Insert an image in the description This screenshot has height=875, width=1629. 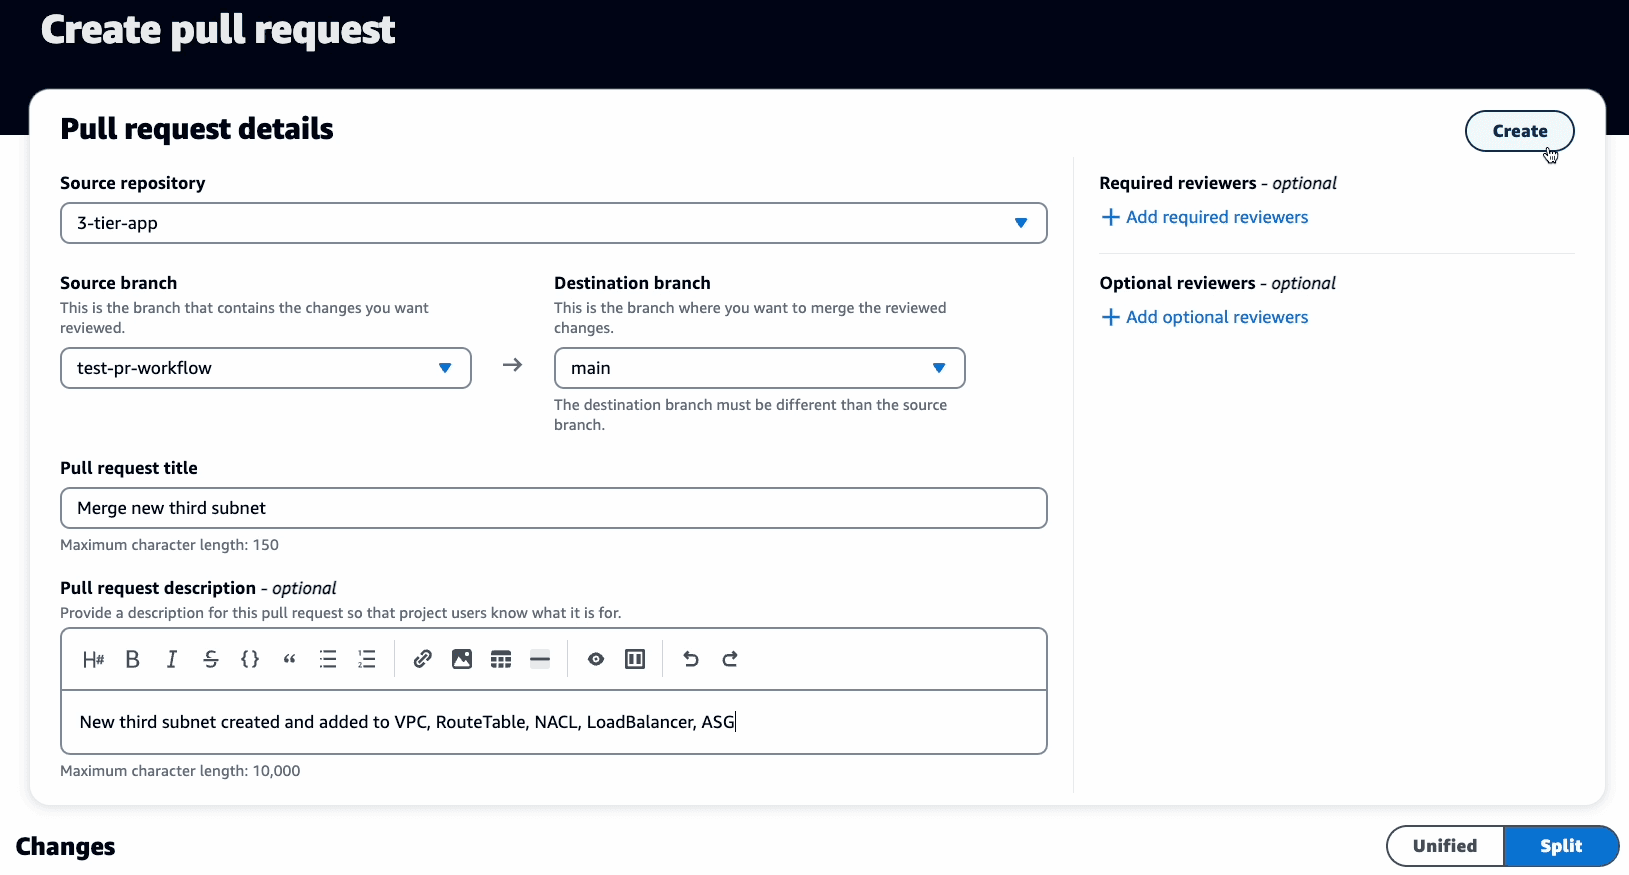point(462,659)
